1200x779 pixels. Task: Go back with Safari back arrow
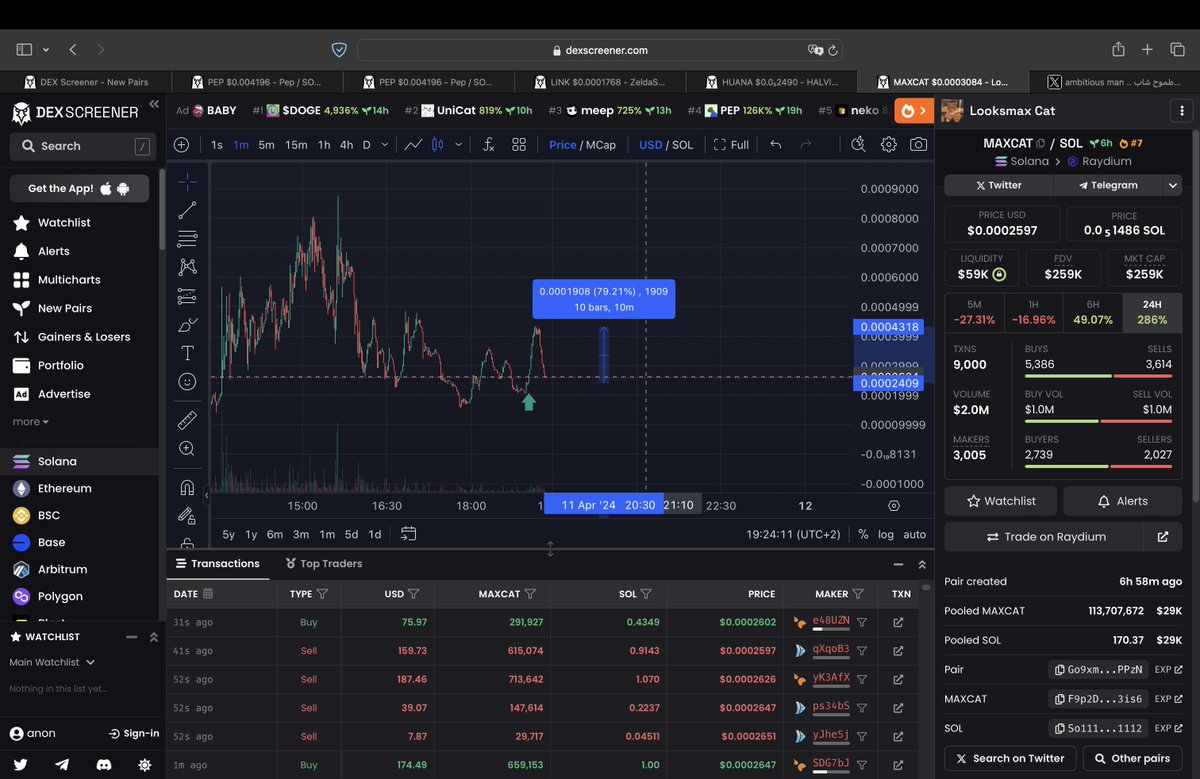(73, 49)
